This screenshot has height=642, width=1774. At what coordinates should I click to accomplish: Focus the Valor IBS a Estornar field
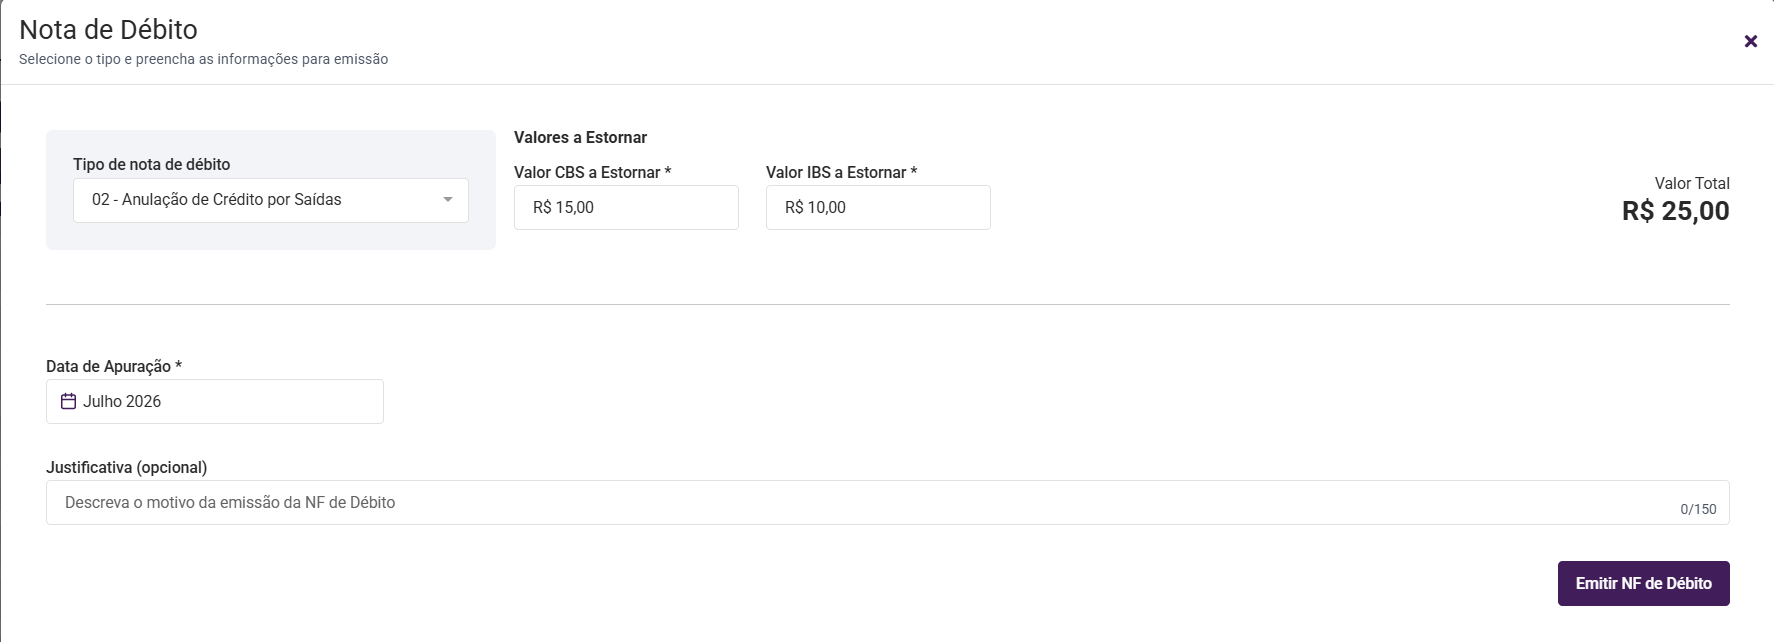(878, 207)
